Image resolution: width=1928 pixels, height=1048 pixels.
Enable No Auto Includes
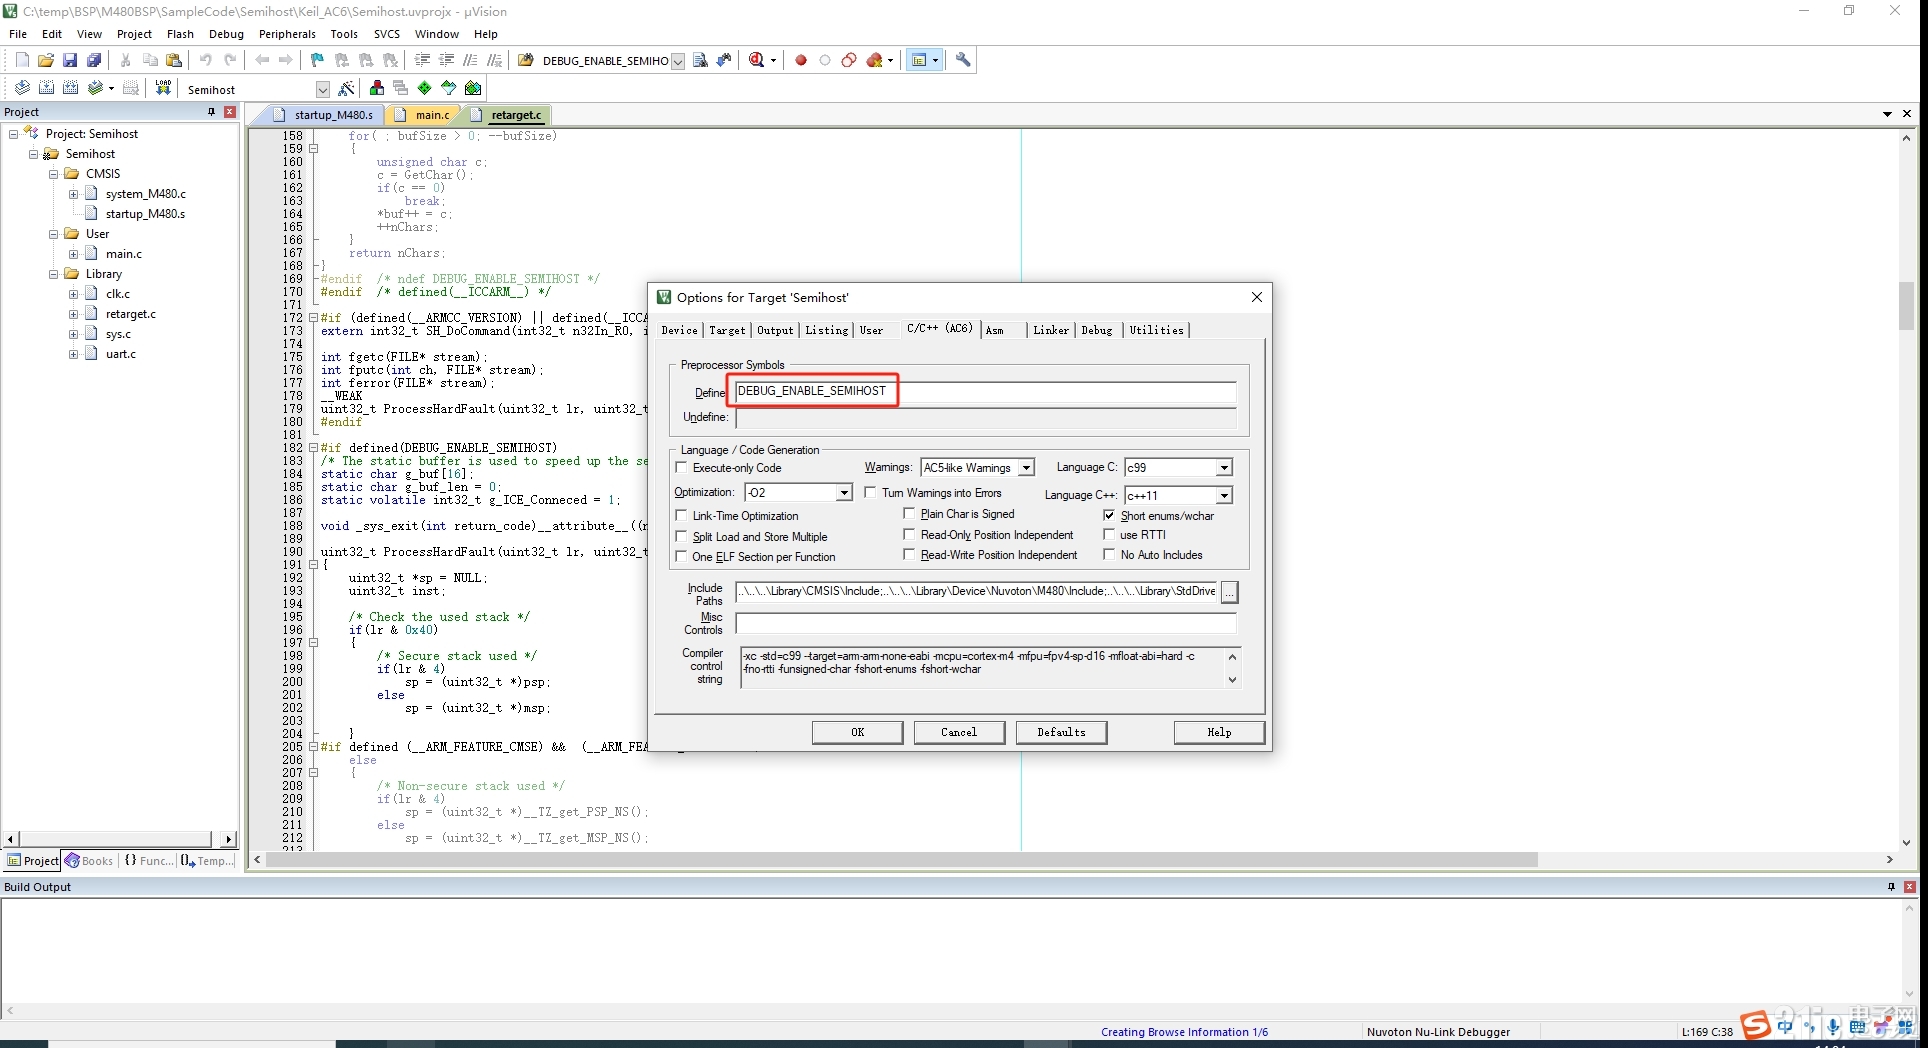click(x=1109, y=554)
